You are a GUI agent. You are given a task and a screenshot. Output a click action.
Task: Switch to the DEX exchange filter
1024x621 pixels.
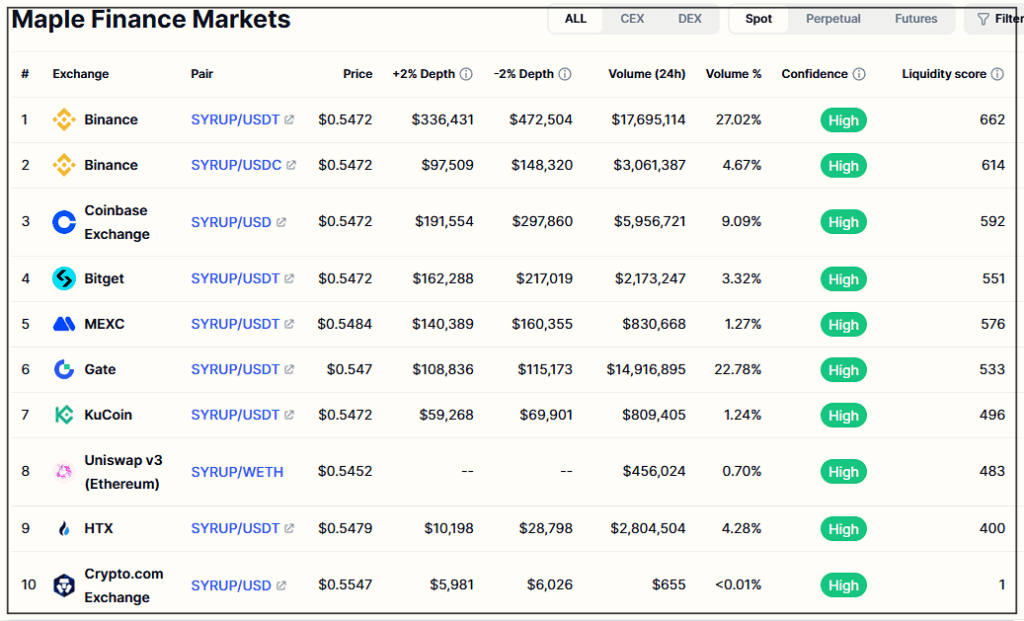pyautogui.click(x=690, y=19)
